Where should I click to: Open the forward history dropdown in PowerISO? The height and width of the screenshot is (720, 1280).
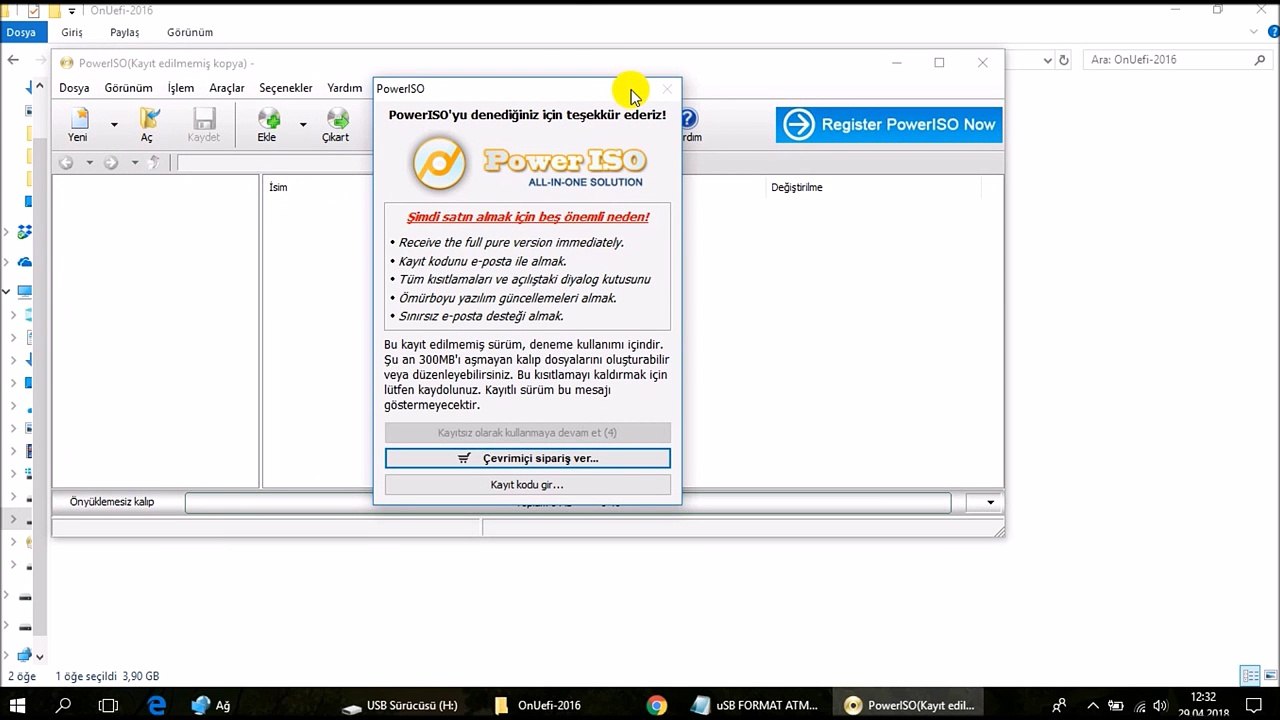[135, 162]
